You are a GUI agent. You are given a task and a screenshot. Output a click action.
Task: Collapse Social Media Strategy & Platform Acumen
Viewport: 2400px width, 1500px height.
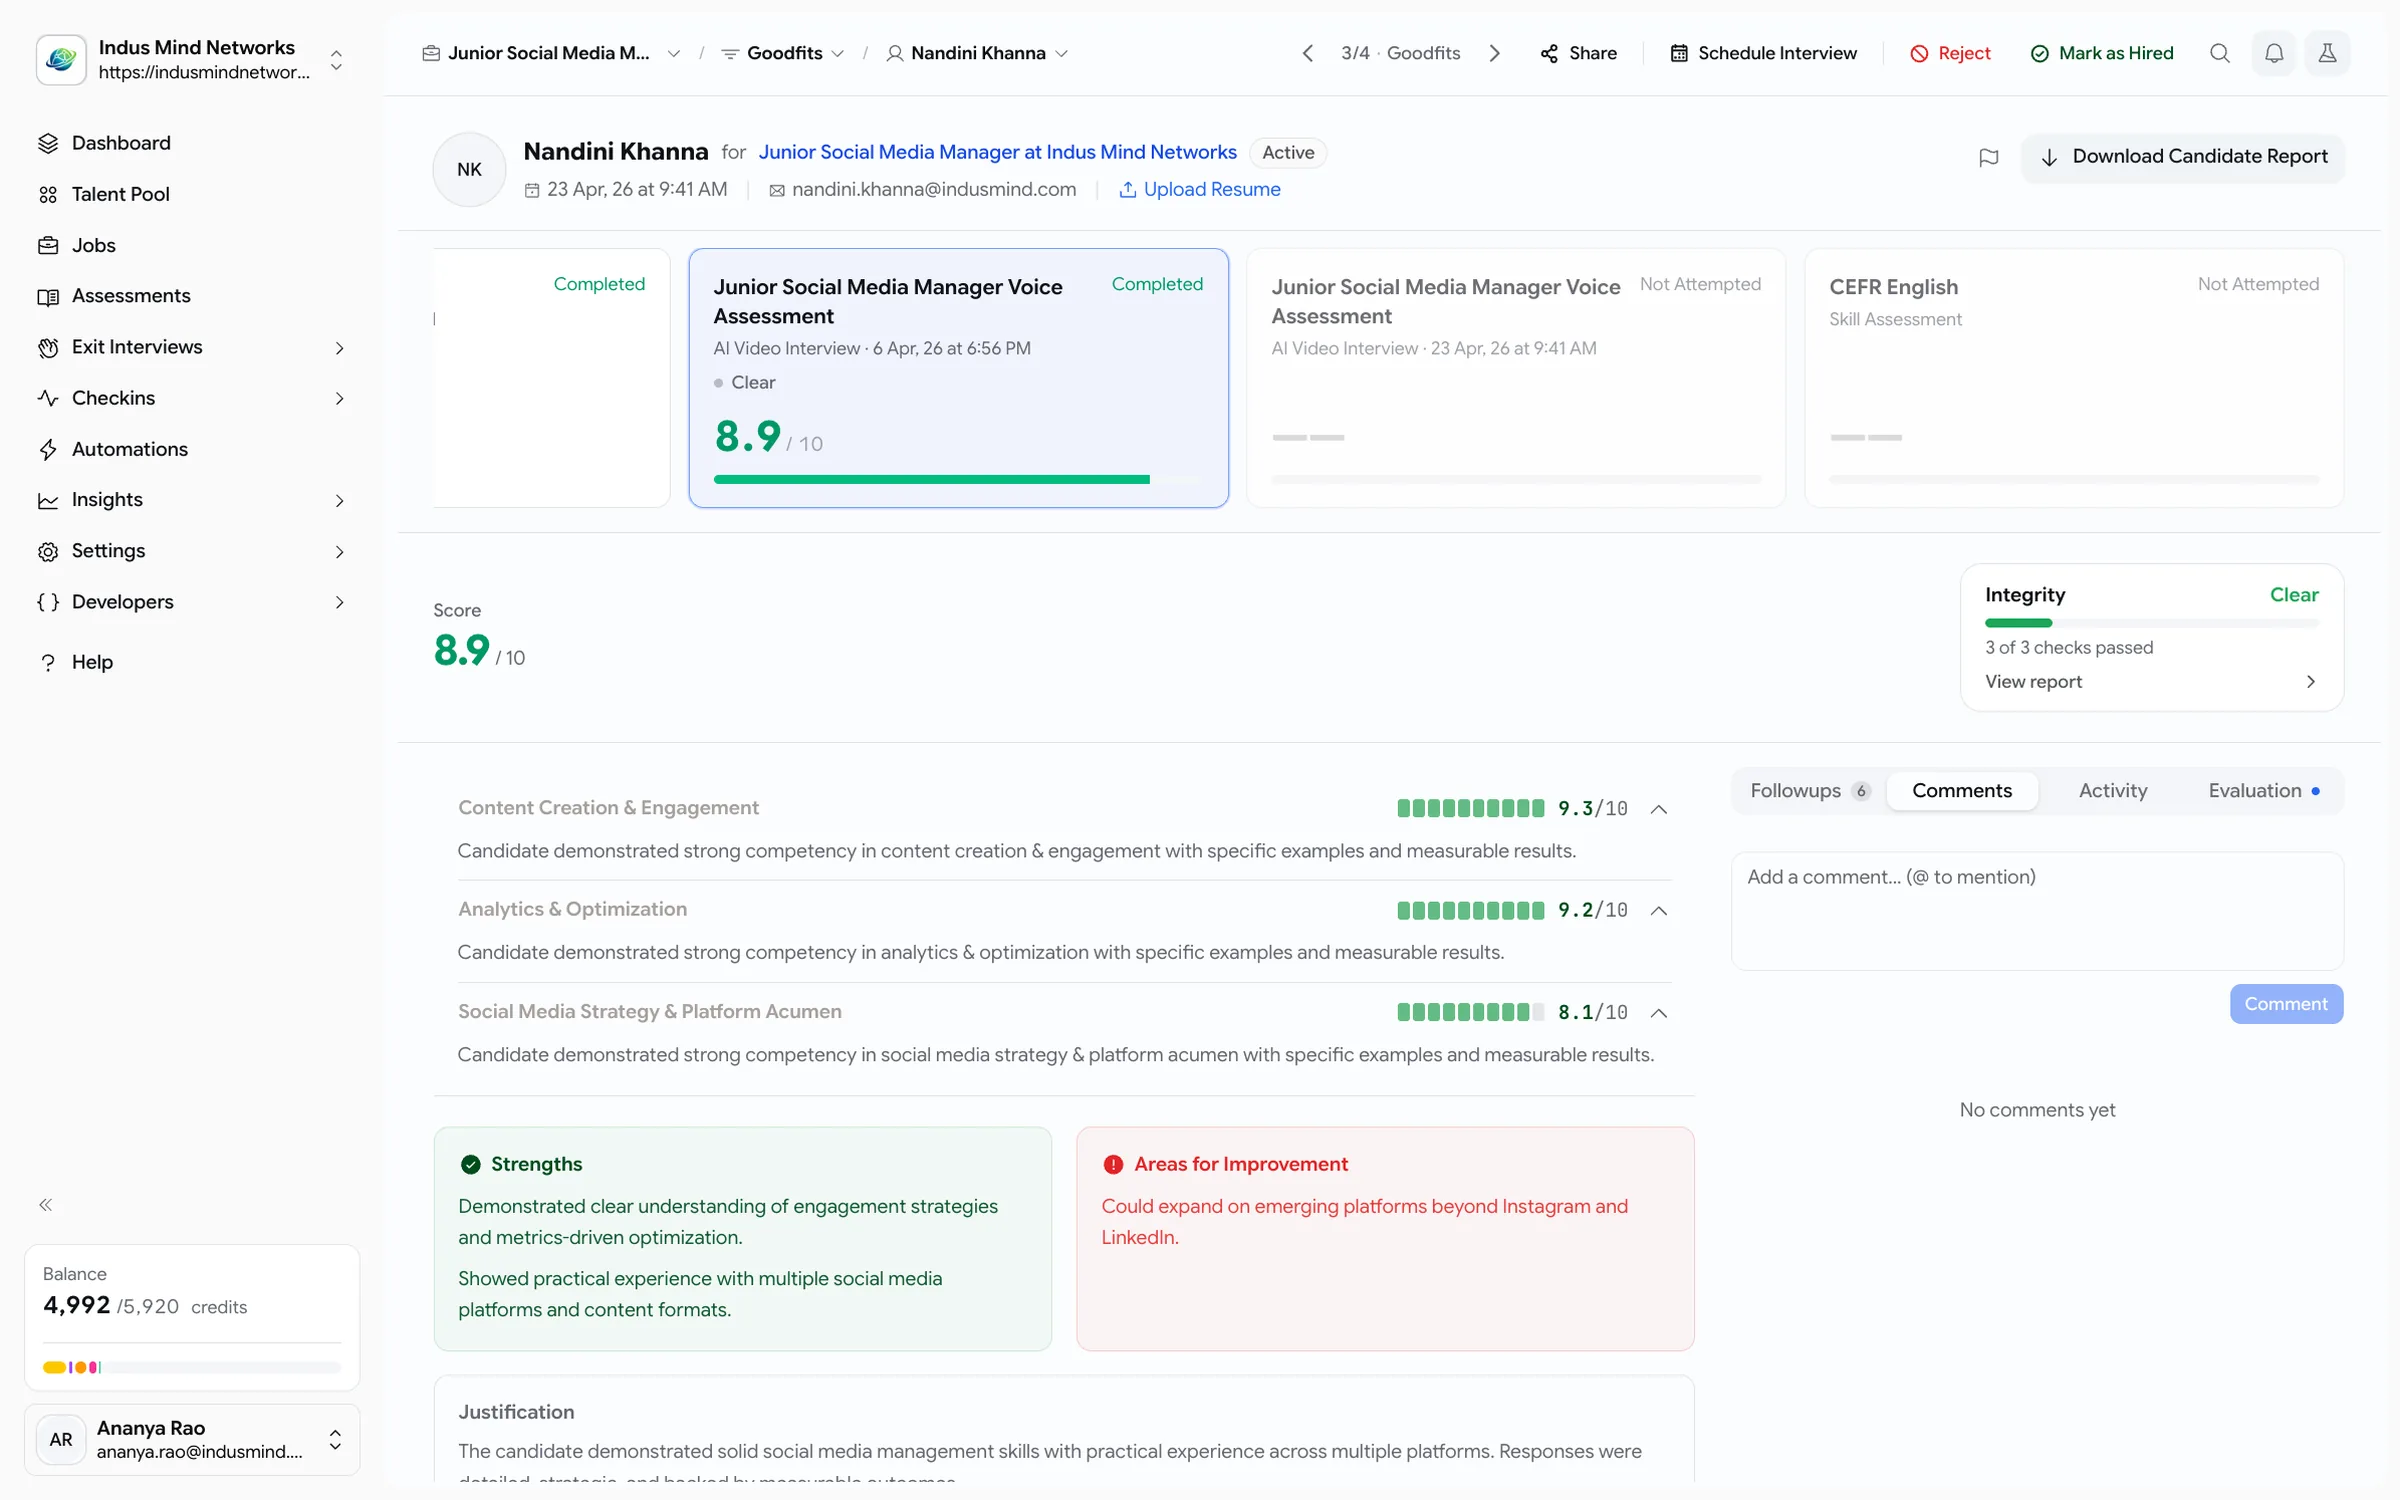tap(1659, 1013)
